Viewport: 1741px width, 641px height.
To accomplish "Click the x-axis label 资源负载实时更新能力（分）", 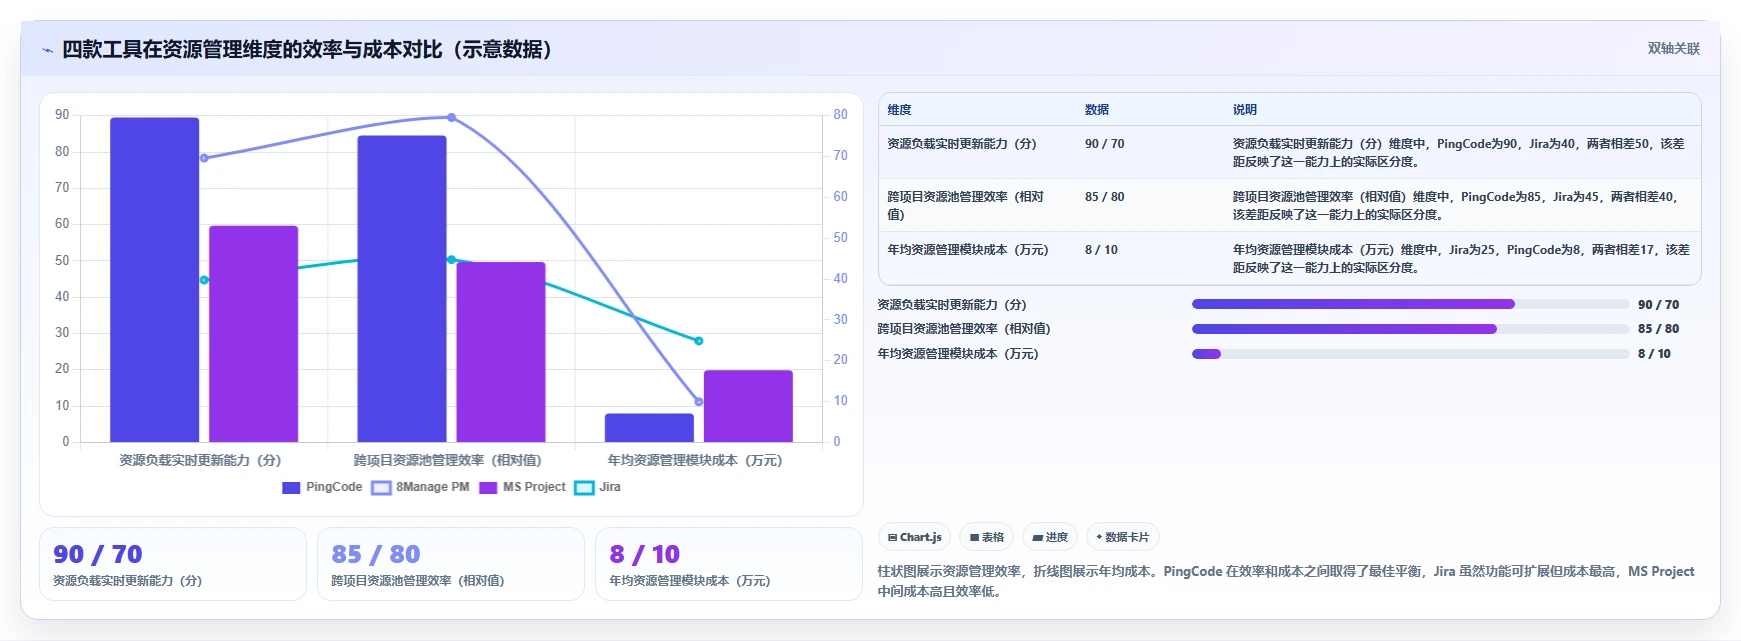I will coord(200,460).
